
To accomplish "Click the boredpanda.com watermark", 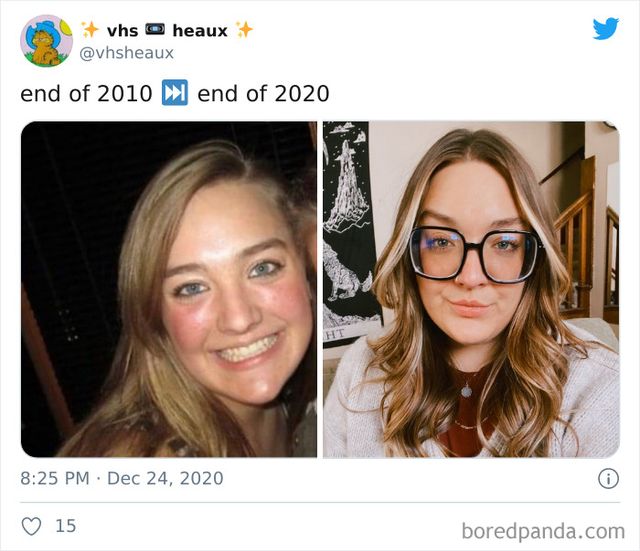I will click(x=543, y=530).
